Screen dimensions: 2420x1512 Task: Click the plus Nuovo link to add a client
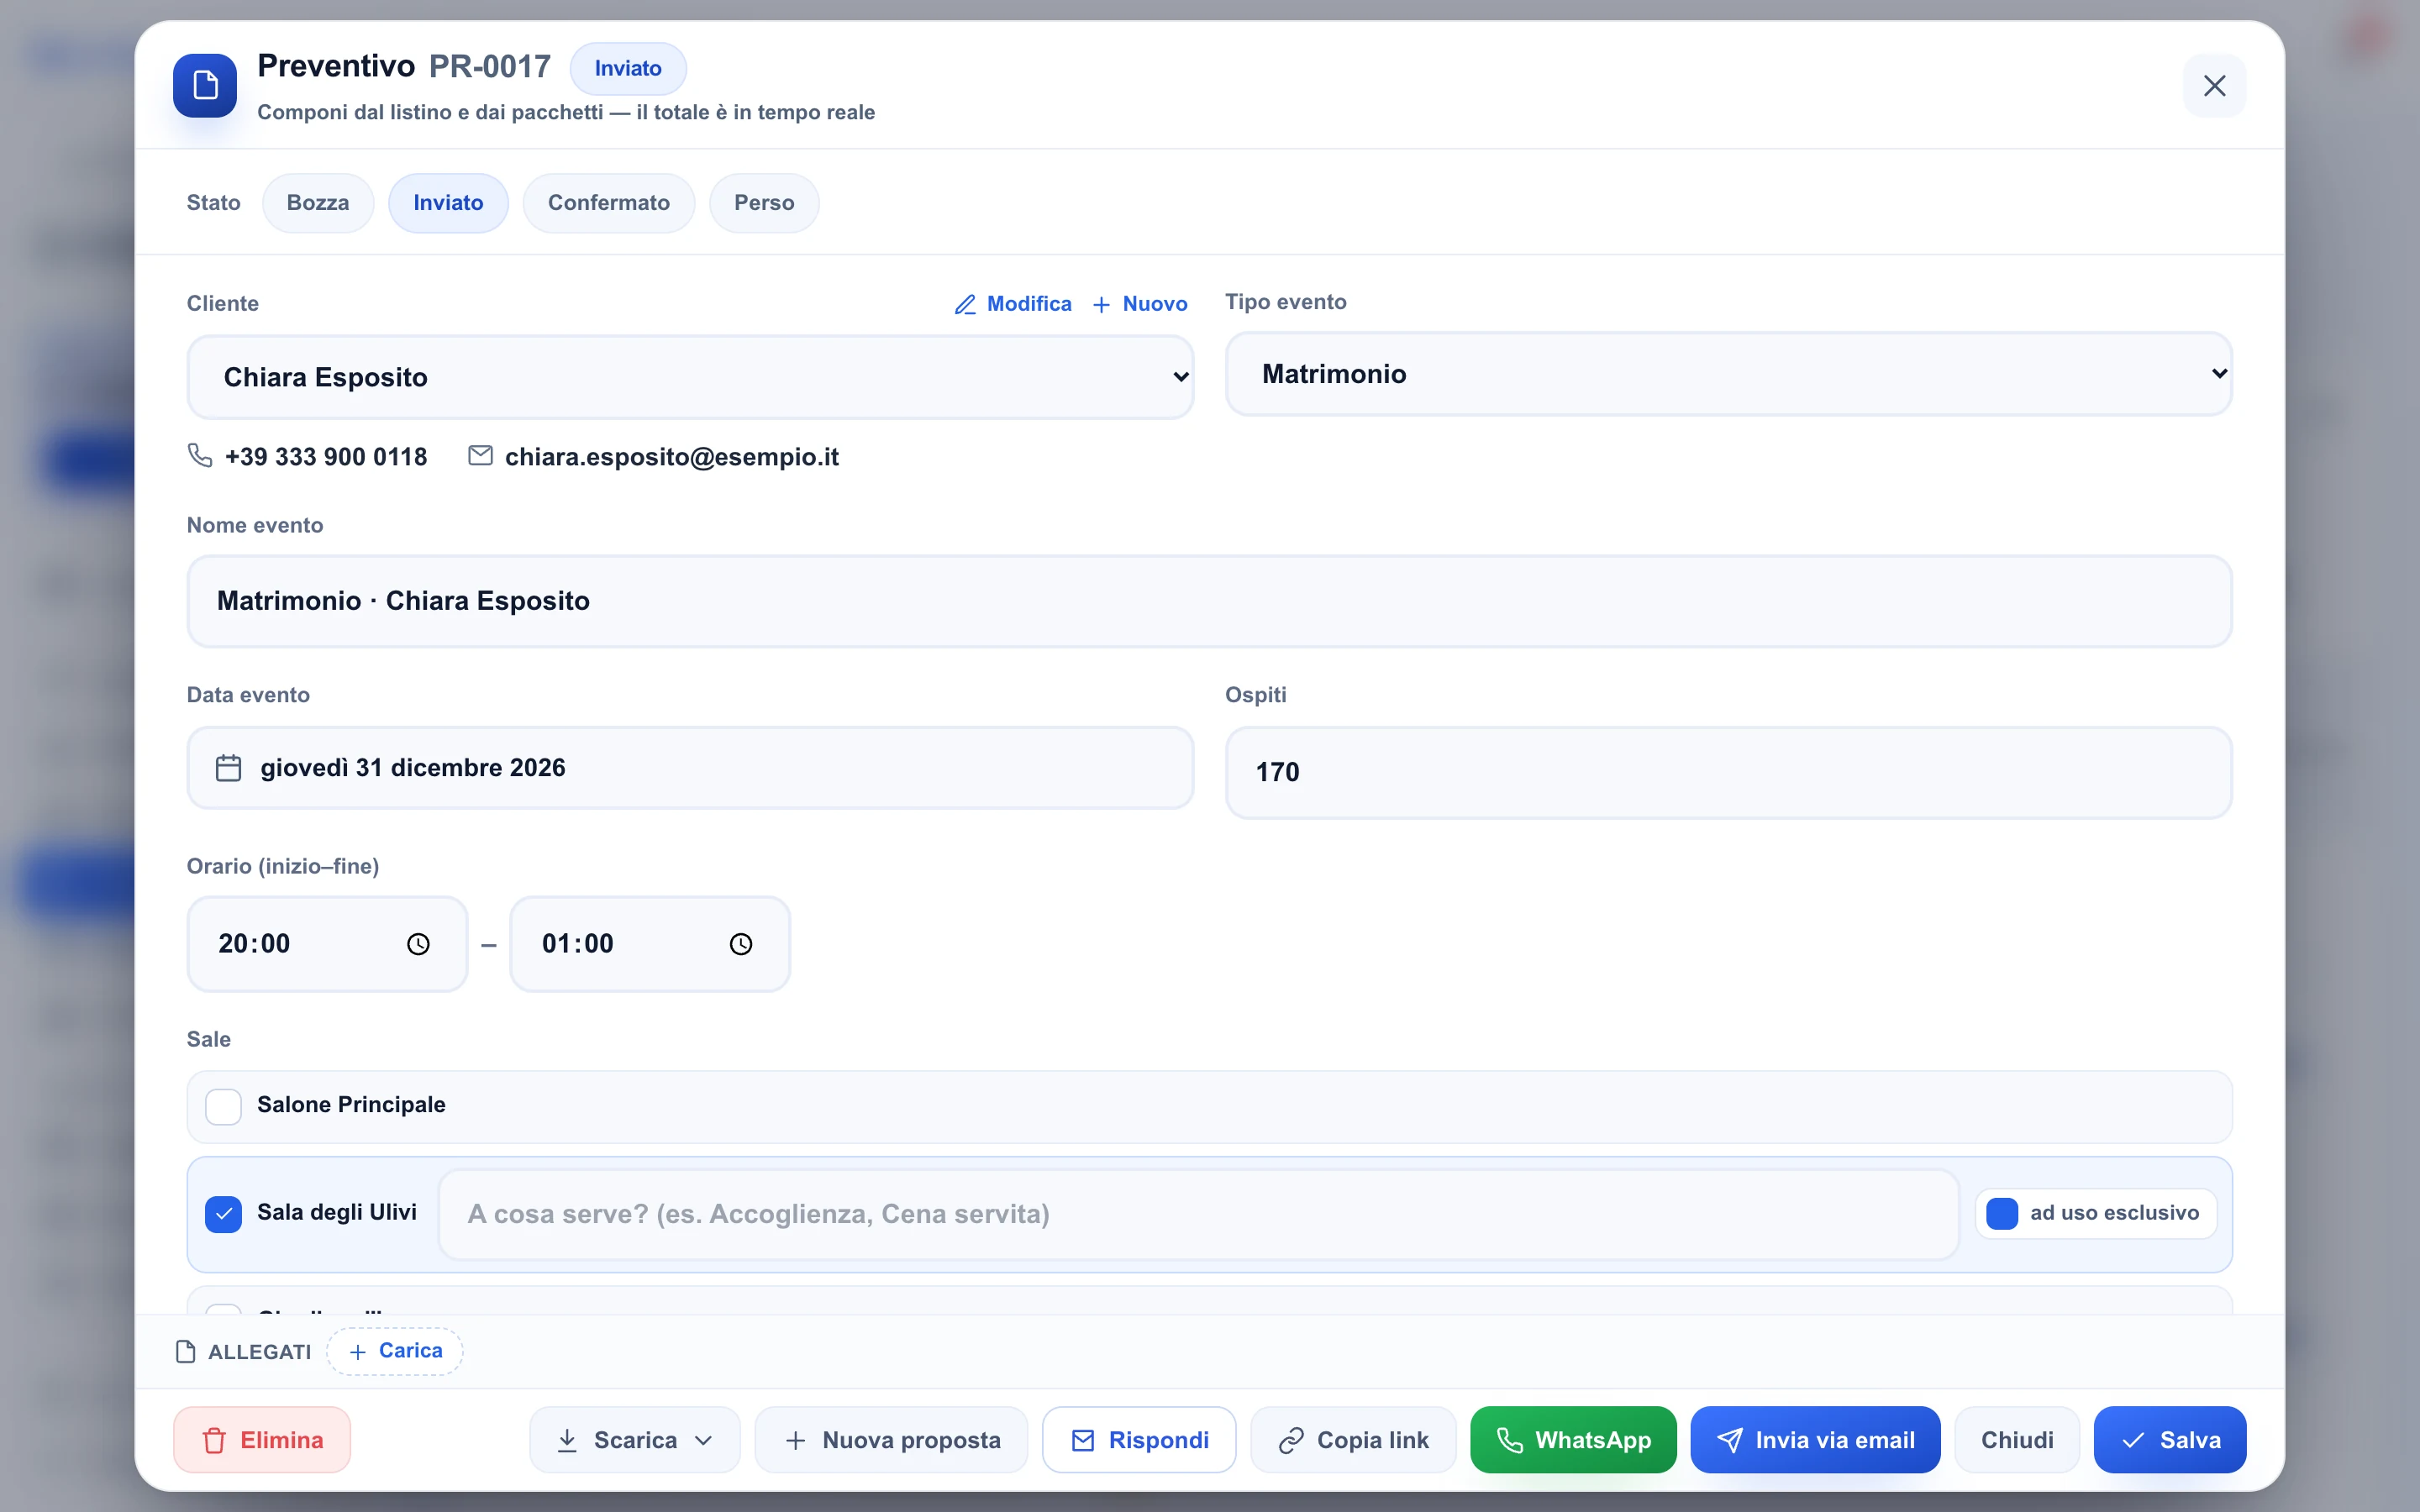pyautogui.click(x=1140, y=304)
